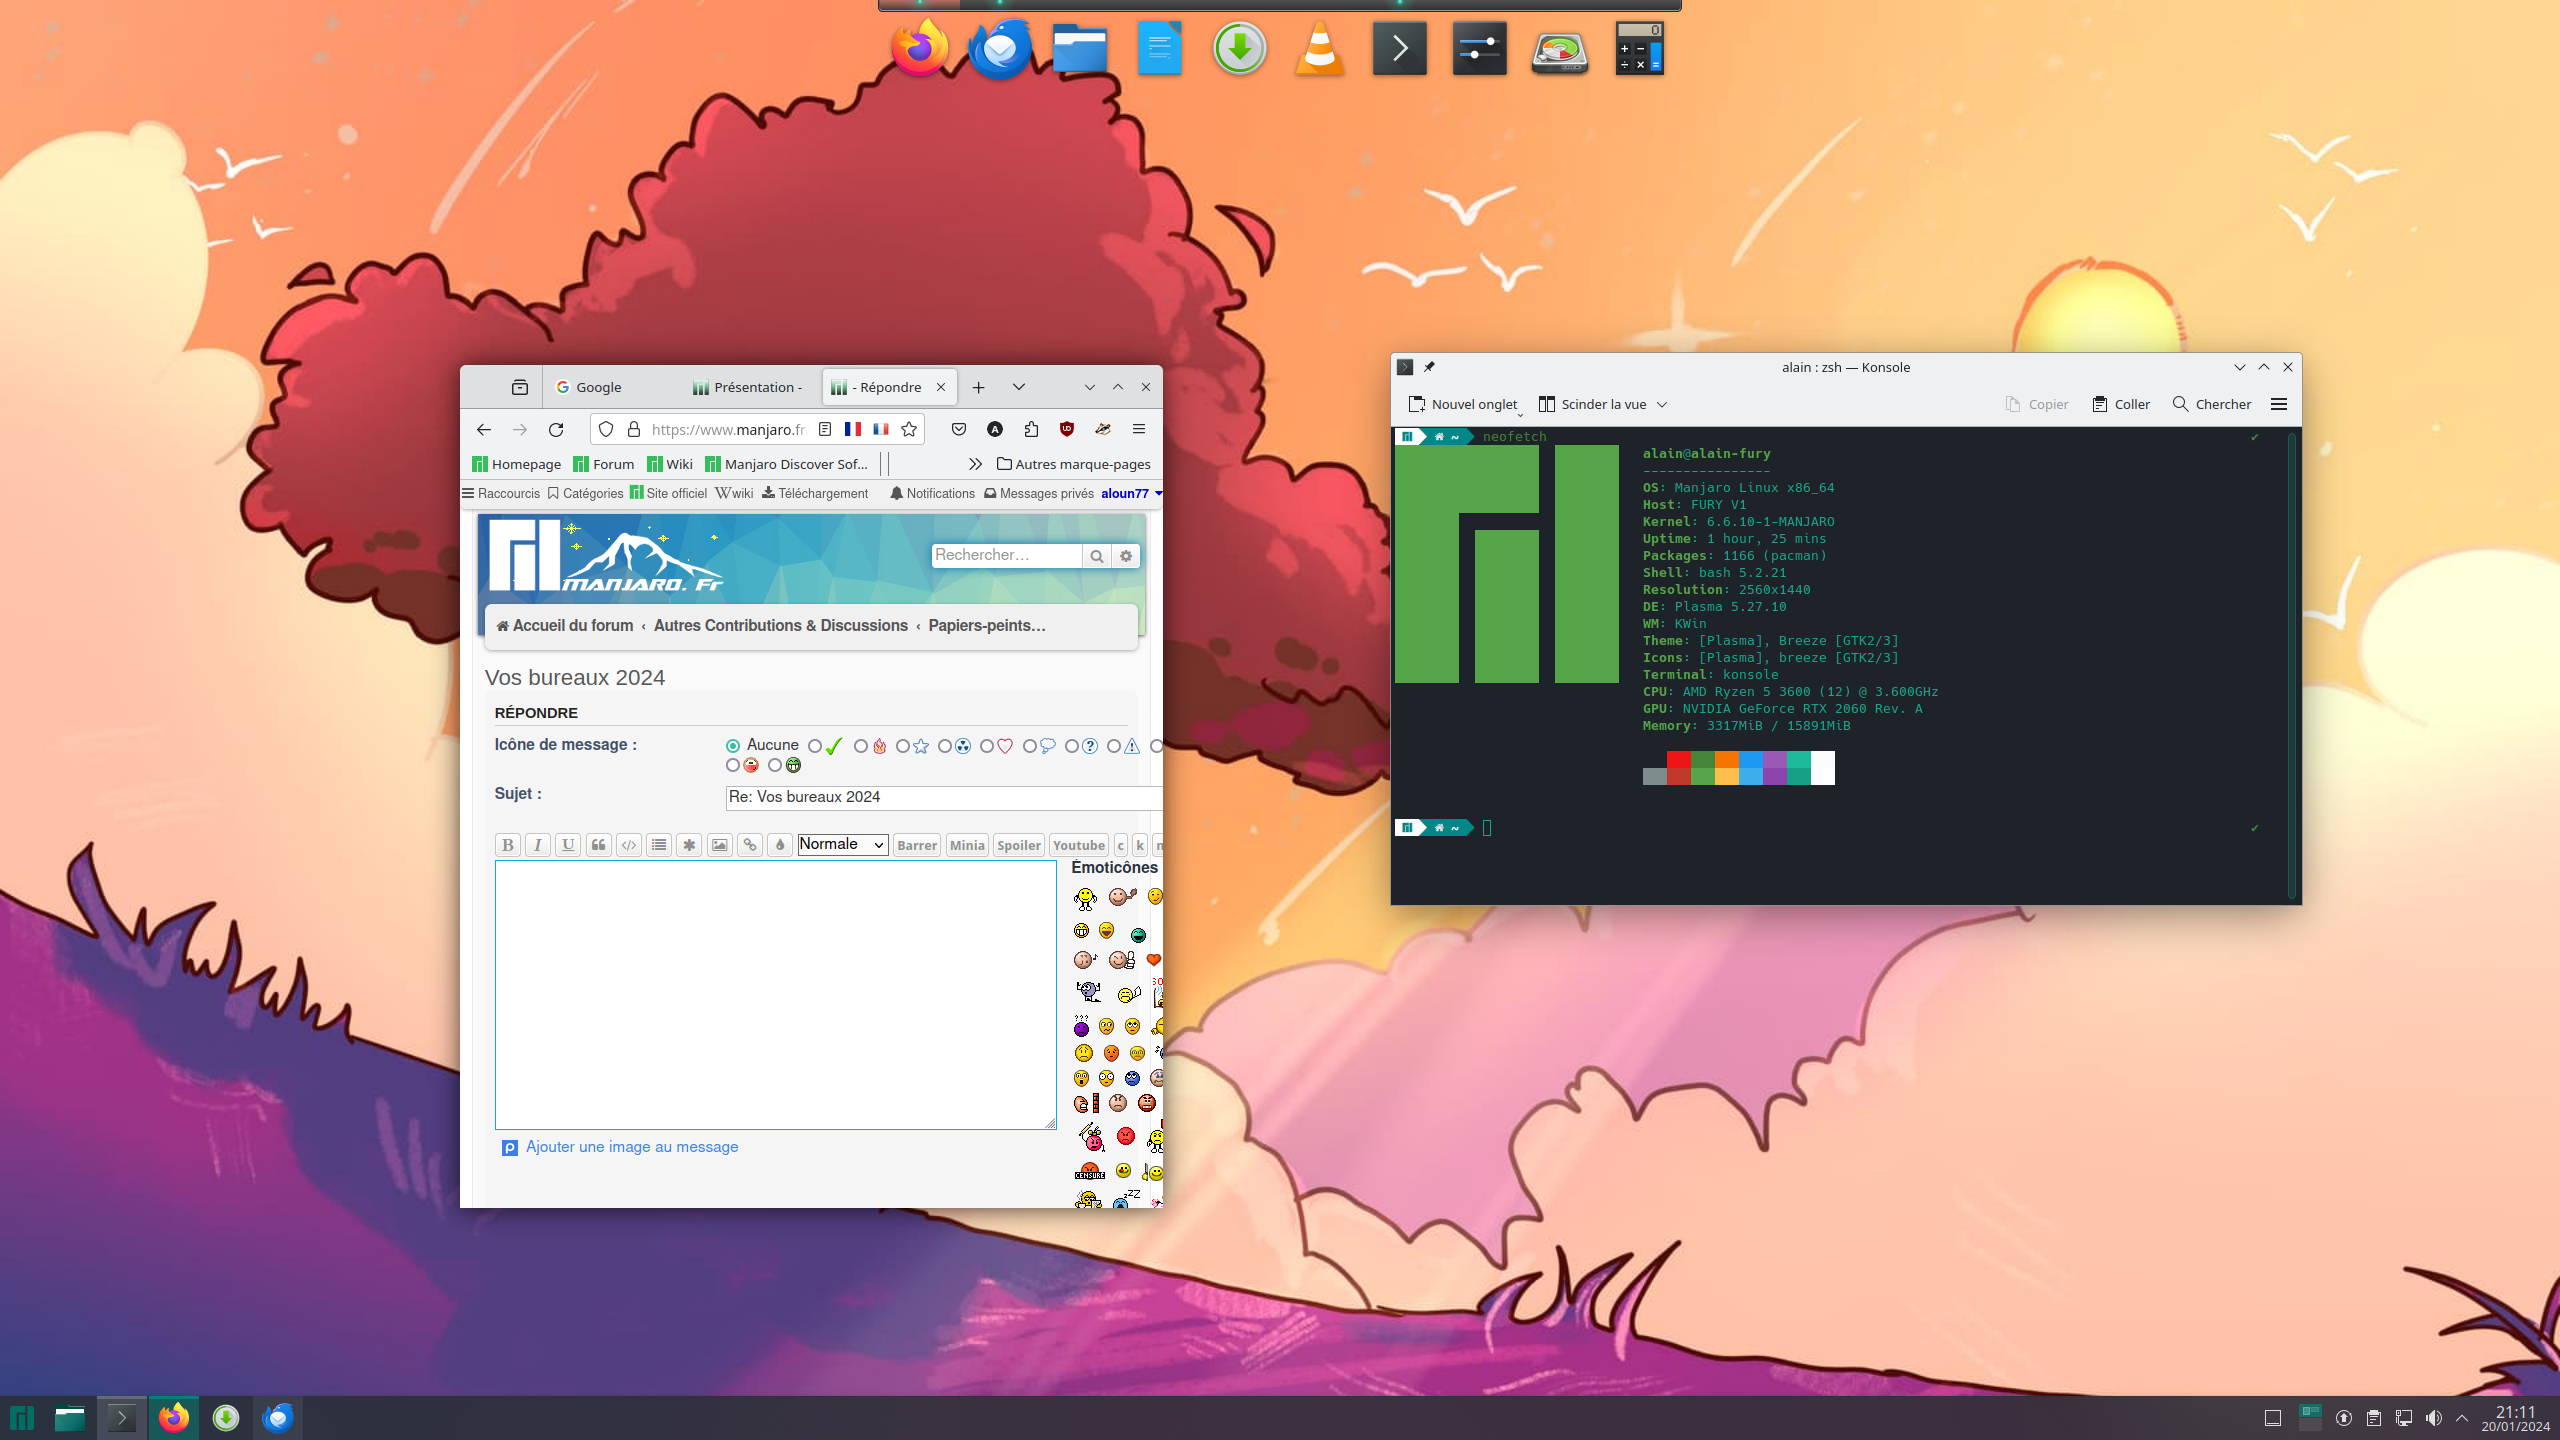Image resolution: width=2560 pixels, height=1440 pixels.
Task: Save the page to Pocket
Action: [x=959, y=429]
